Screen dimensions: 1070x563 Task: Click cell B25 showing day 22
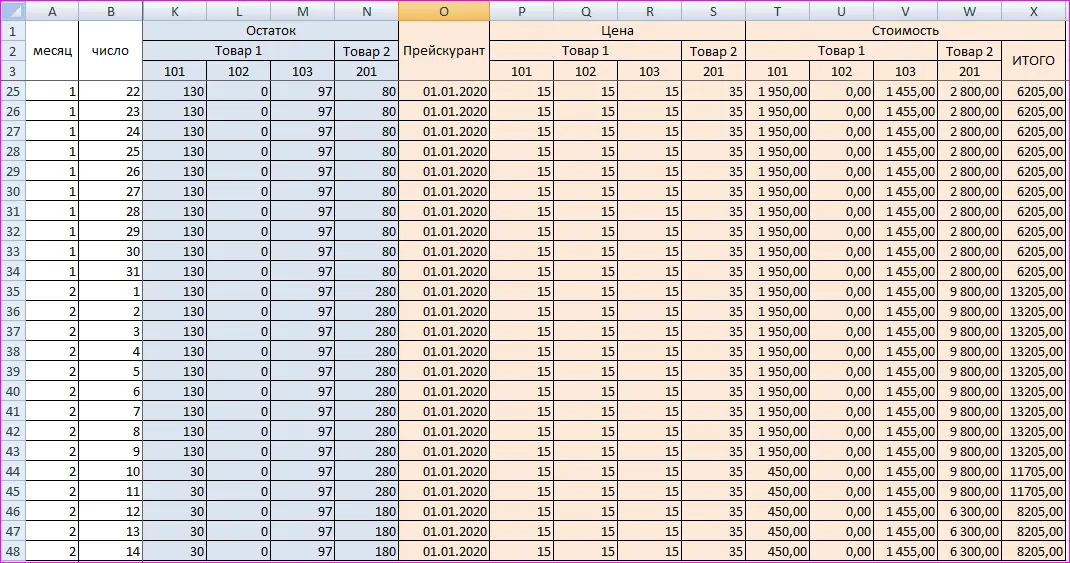tap(111, 91)
